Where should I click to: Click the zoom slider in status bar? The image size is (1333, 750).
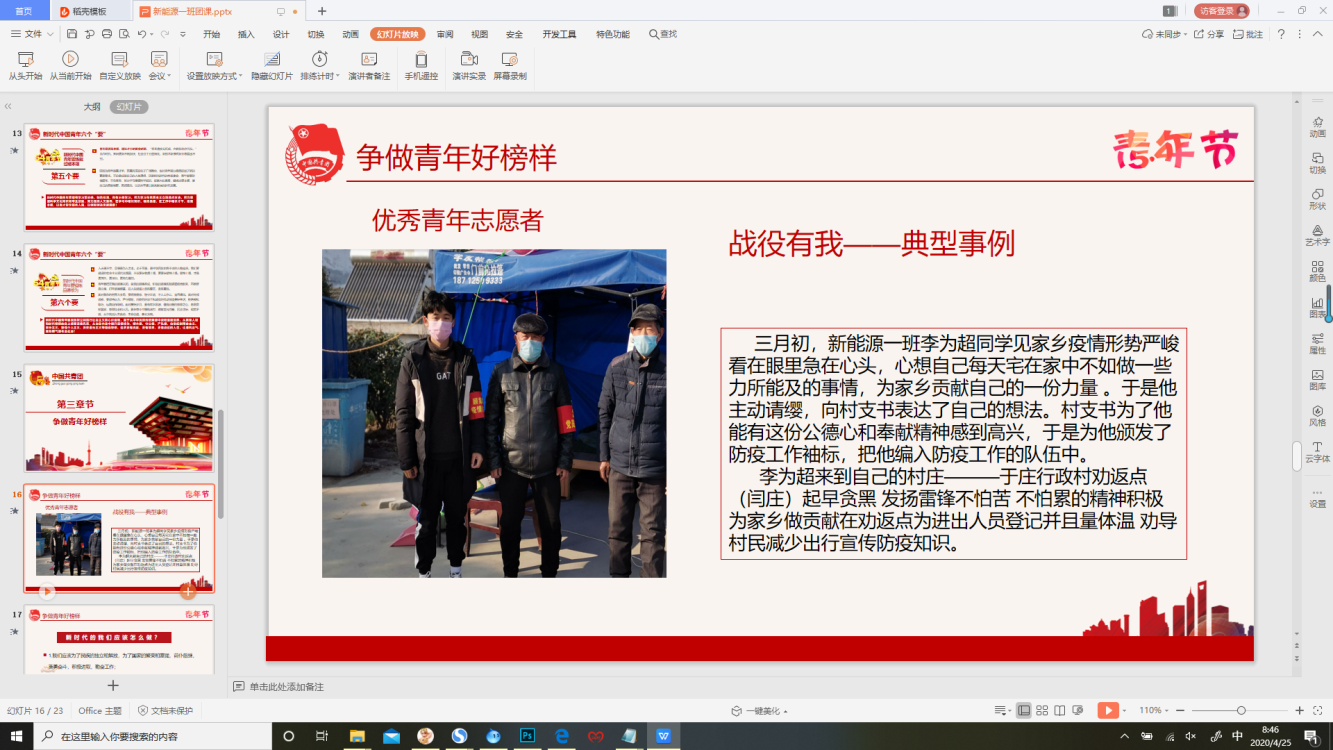(1241, 710)
